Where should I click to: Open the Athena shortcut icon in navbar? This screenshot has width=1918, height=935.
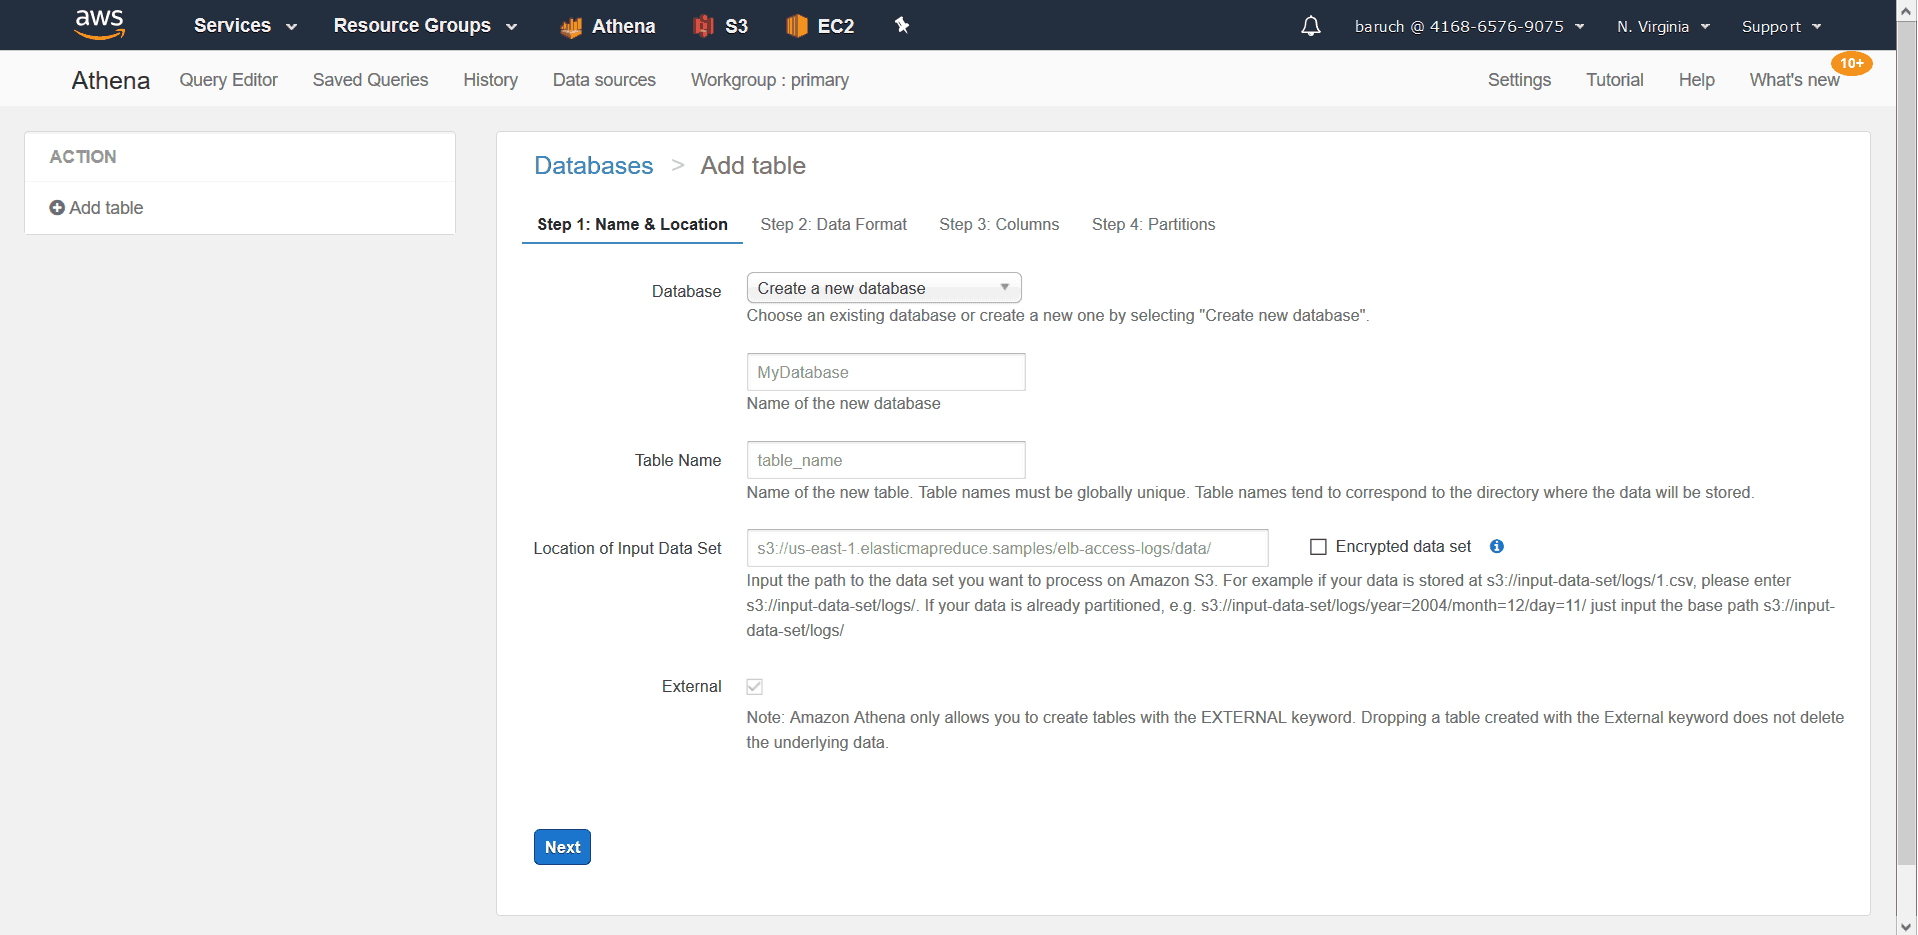click(x=571, y=27)
